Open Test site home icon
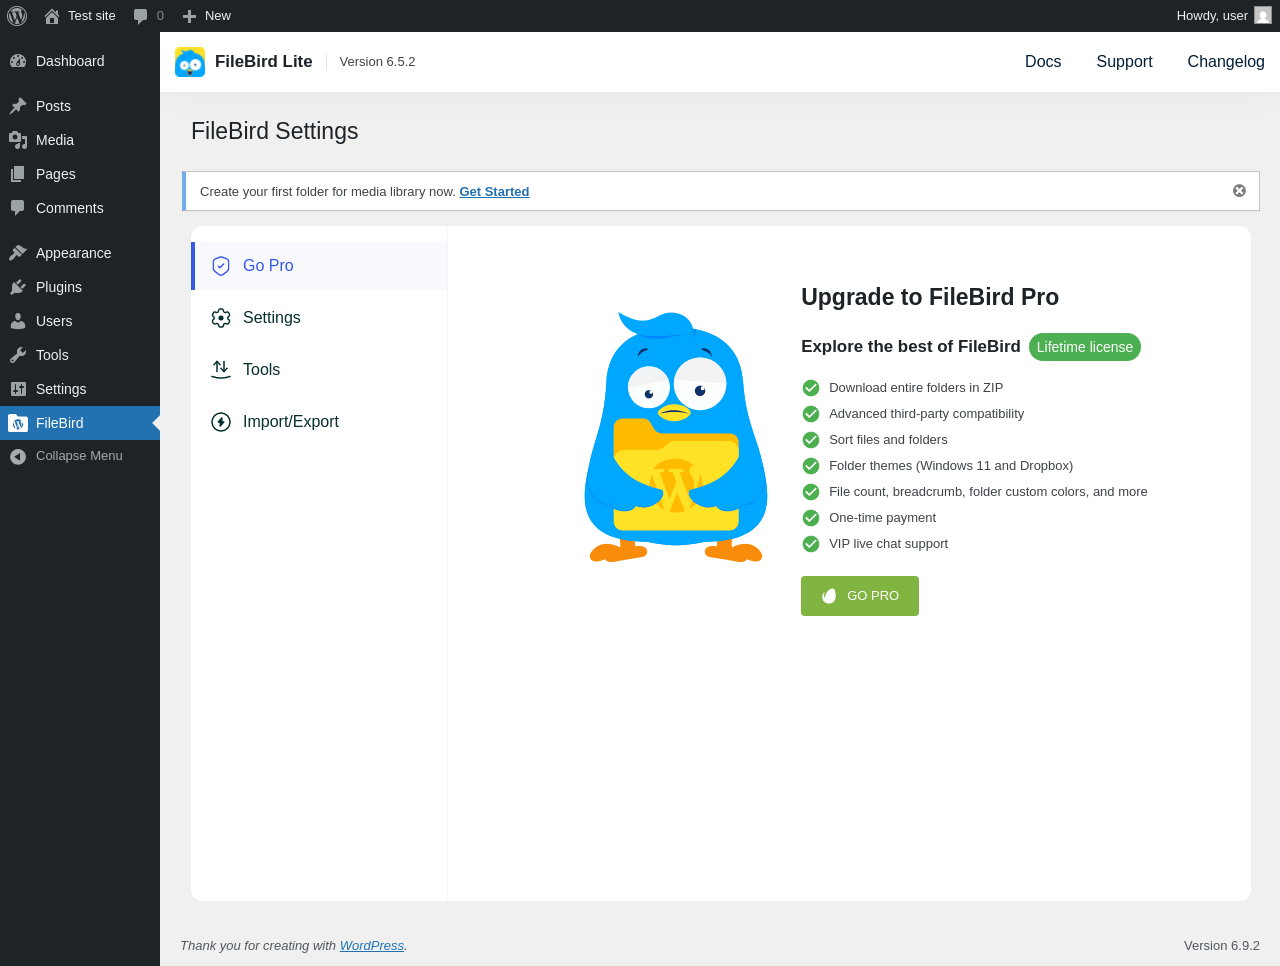Screen dimensions: 1280x966 [52, 16]
